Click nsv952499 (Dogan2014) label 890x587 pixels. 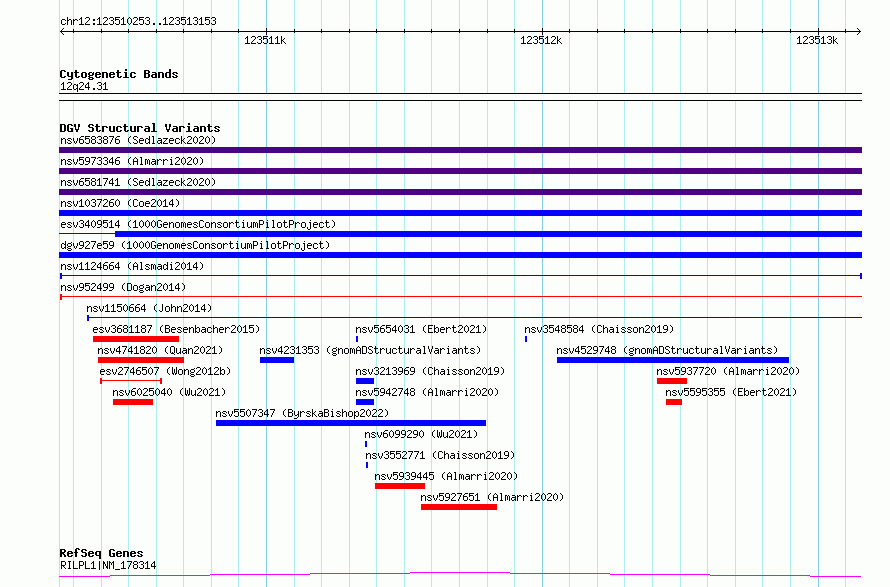tap(123, 287)
